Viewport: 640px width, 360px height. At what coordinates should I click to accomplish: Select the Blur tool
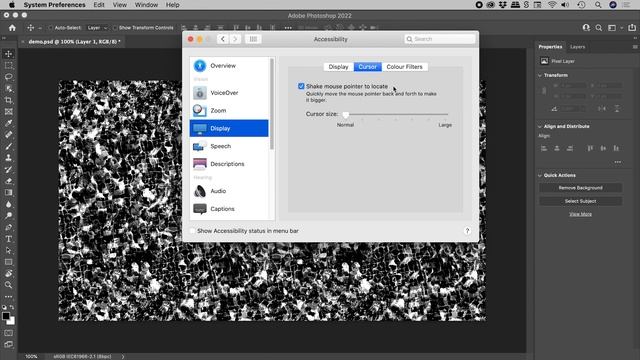pos(9,204)
